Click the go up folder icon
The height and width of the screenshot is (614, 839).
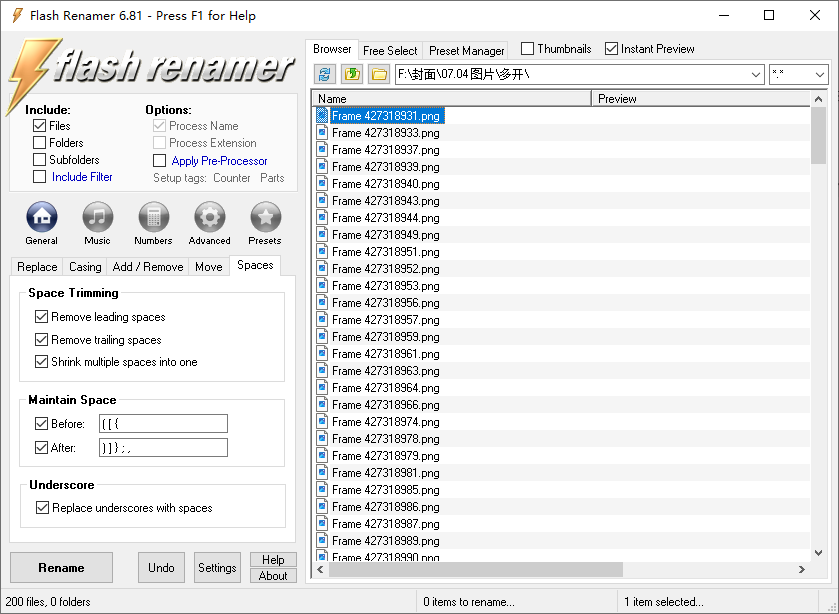(352, 74)
